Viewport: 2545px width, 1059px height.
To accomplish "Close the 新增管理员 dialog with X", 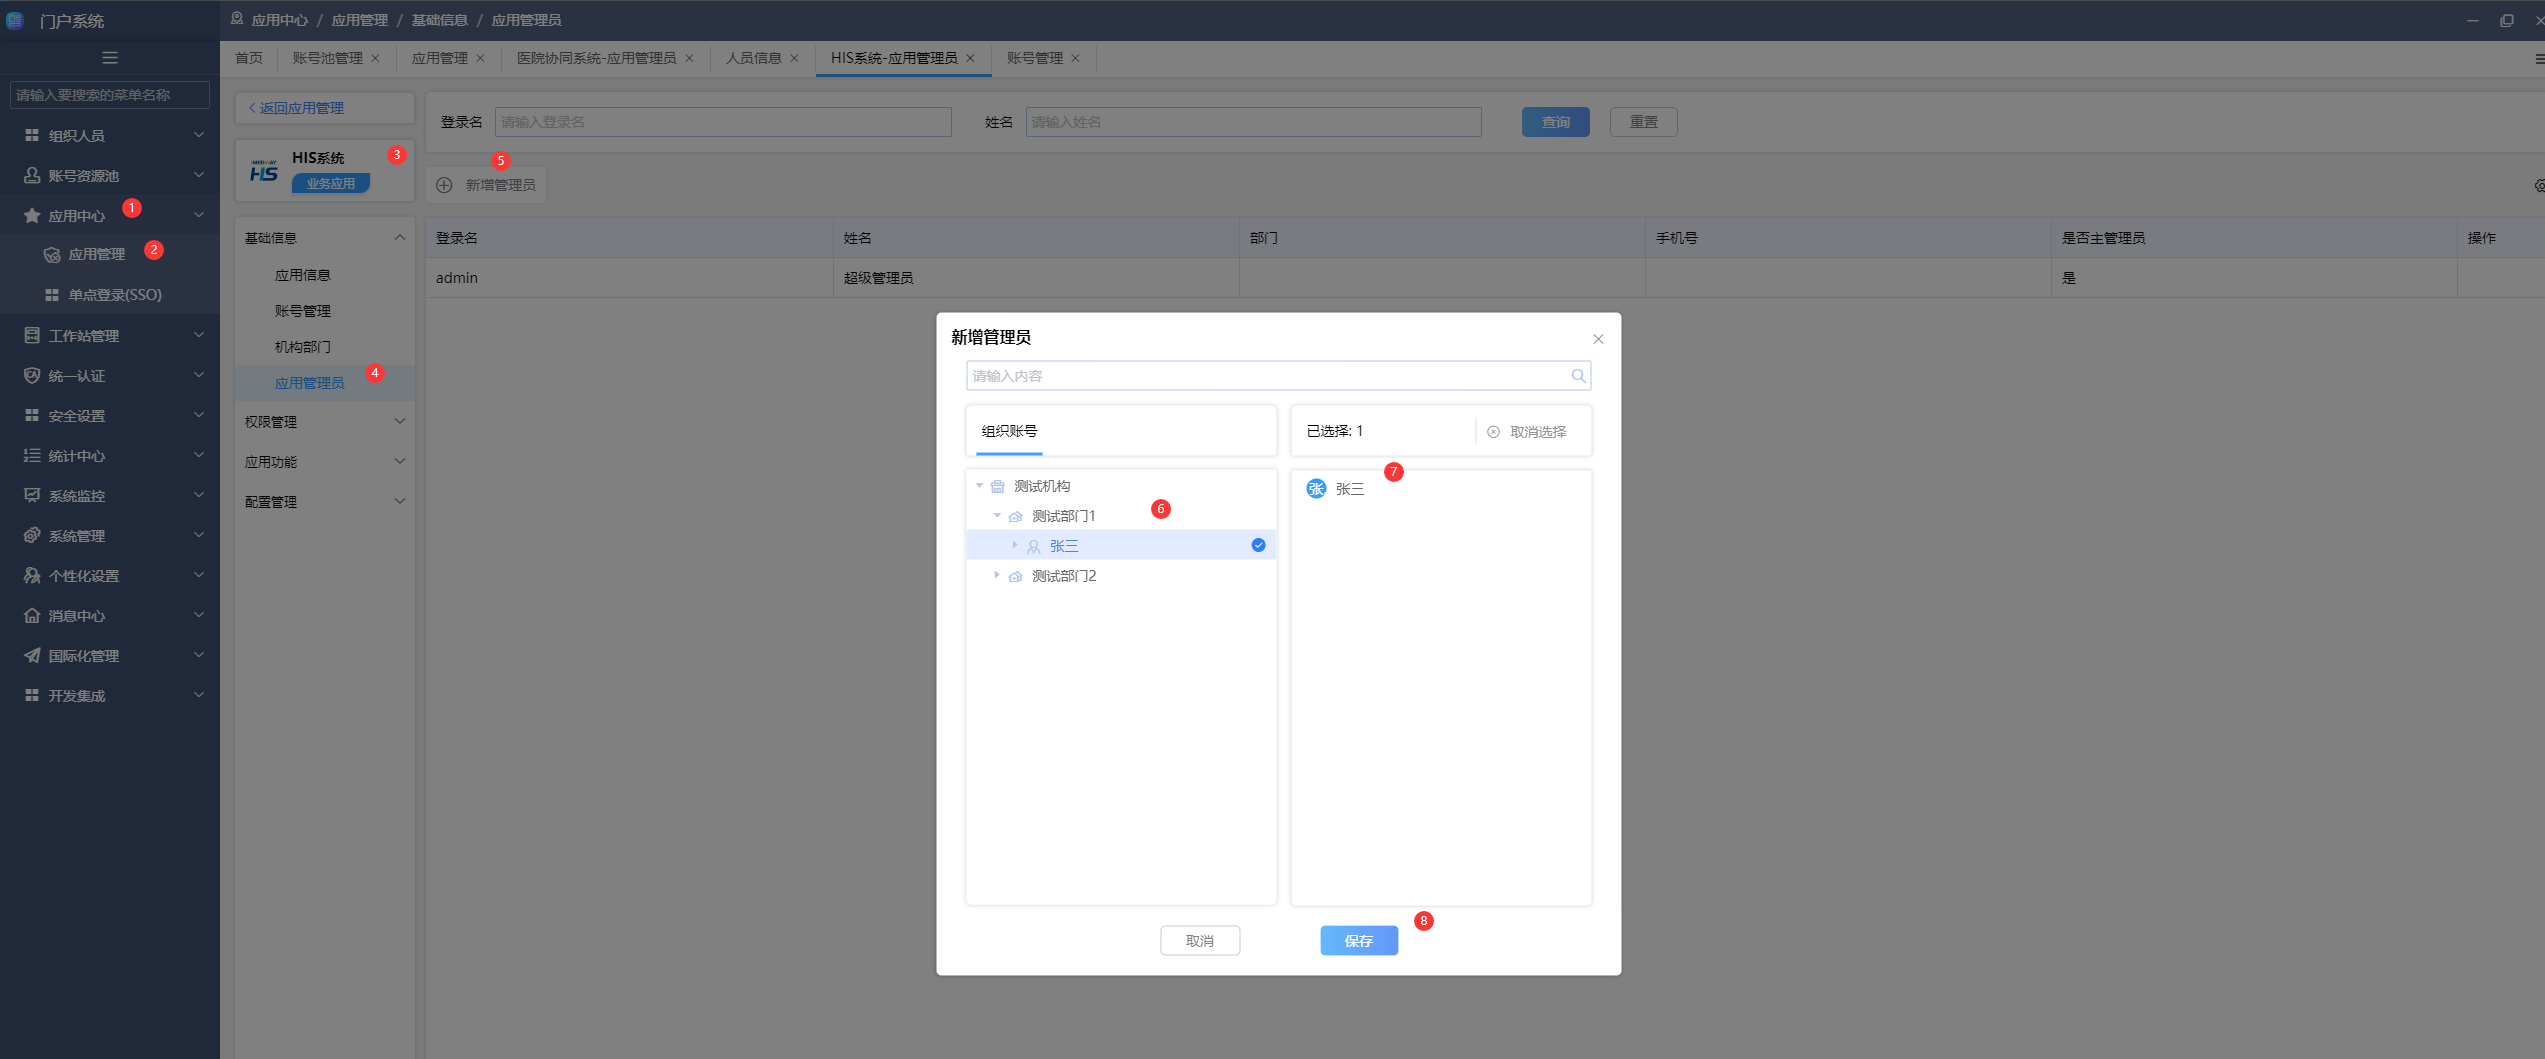I will pyautogui.click(x=1598, y=339).
